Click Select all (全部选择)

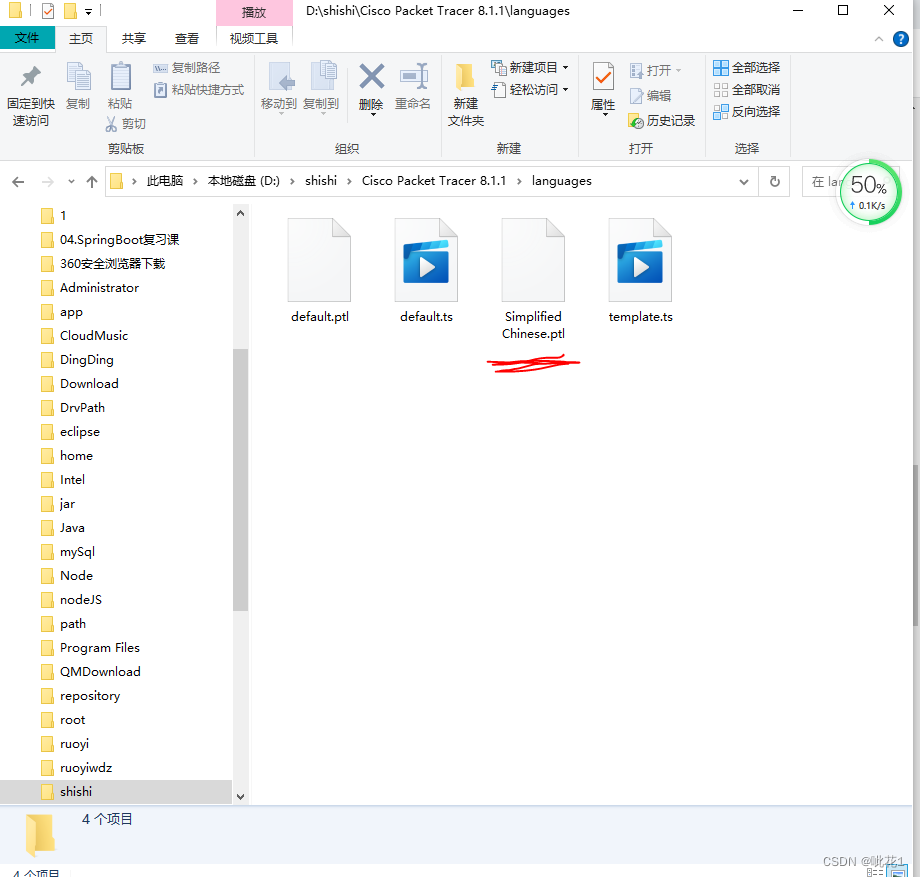click(746, 68)
